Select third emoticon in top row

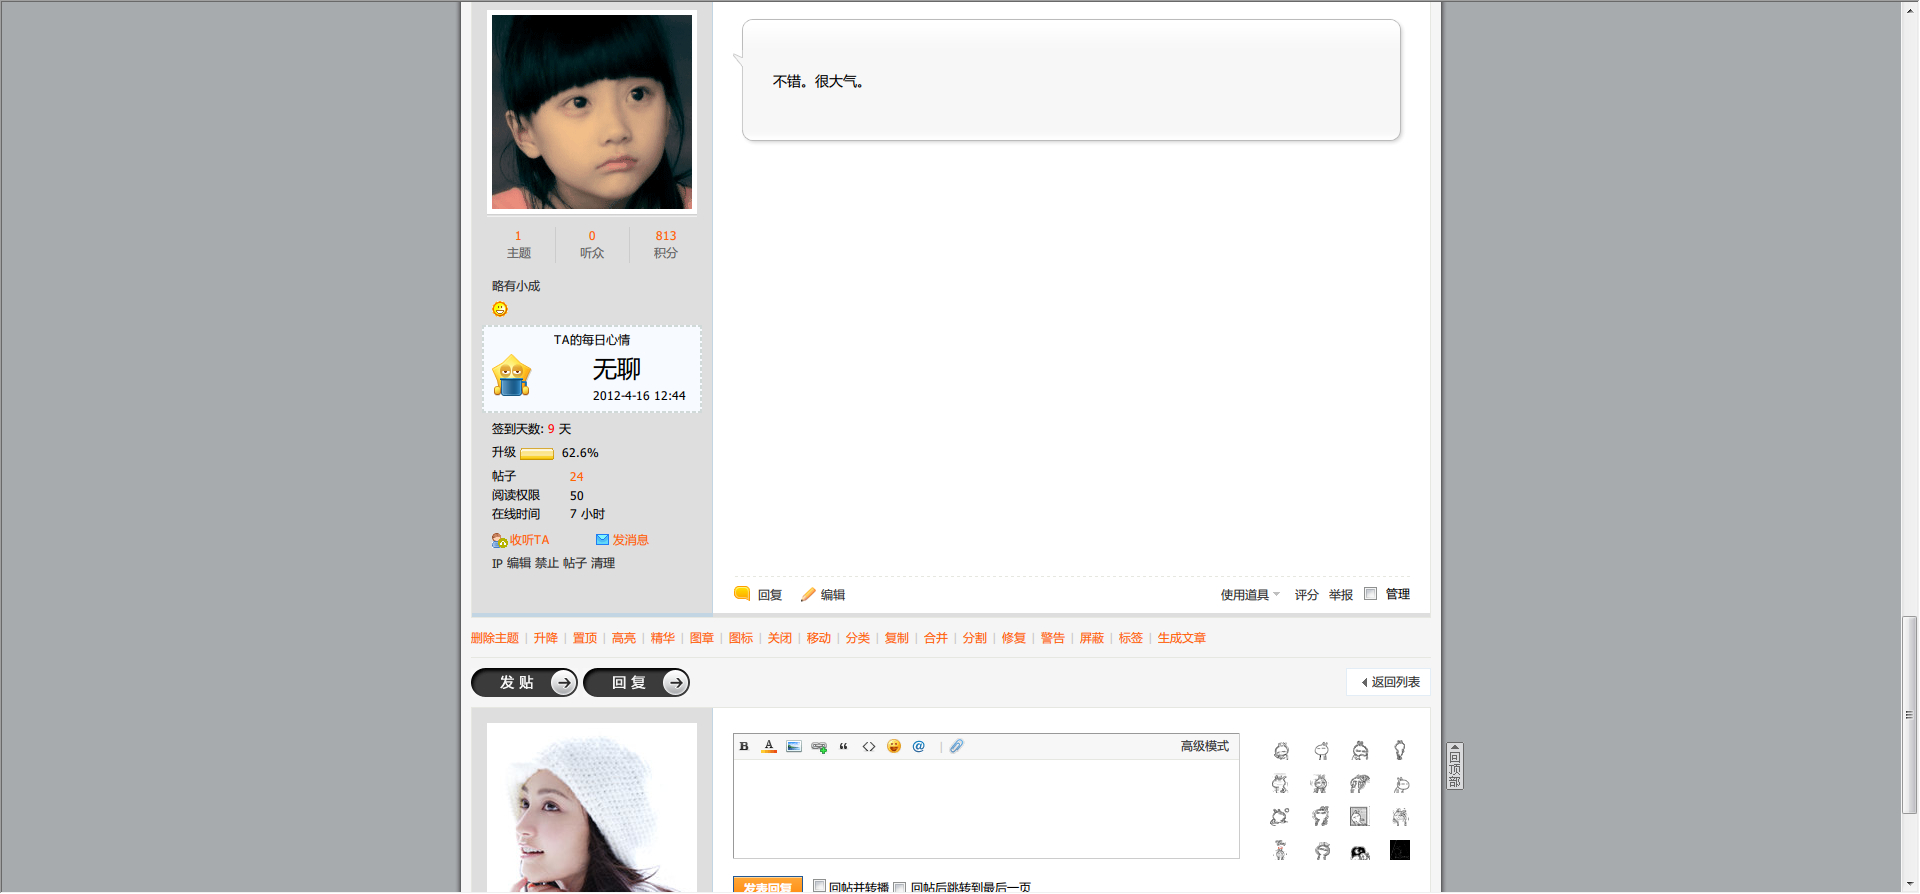pos(1360,751)
